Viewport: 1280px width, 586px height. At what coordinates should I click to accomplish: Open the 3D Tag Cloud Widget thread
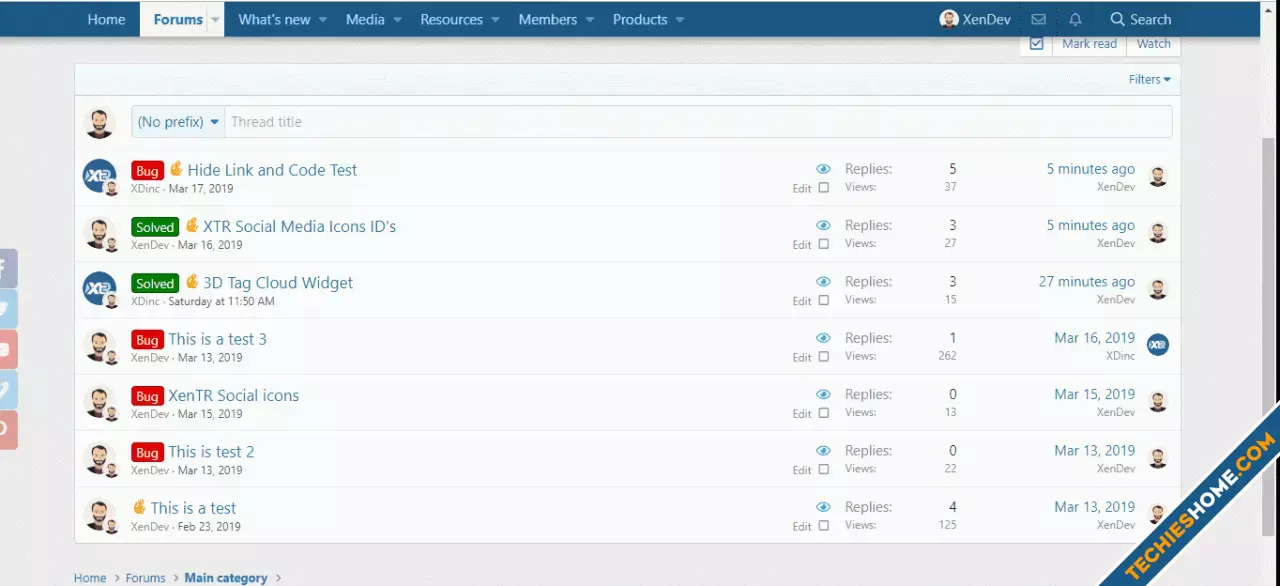[277, 283]
